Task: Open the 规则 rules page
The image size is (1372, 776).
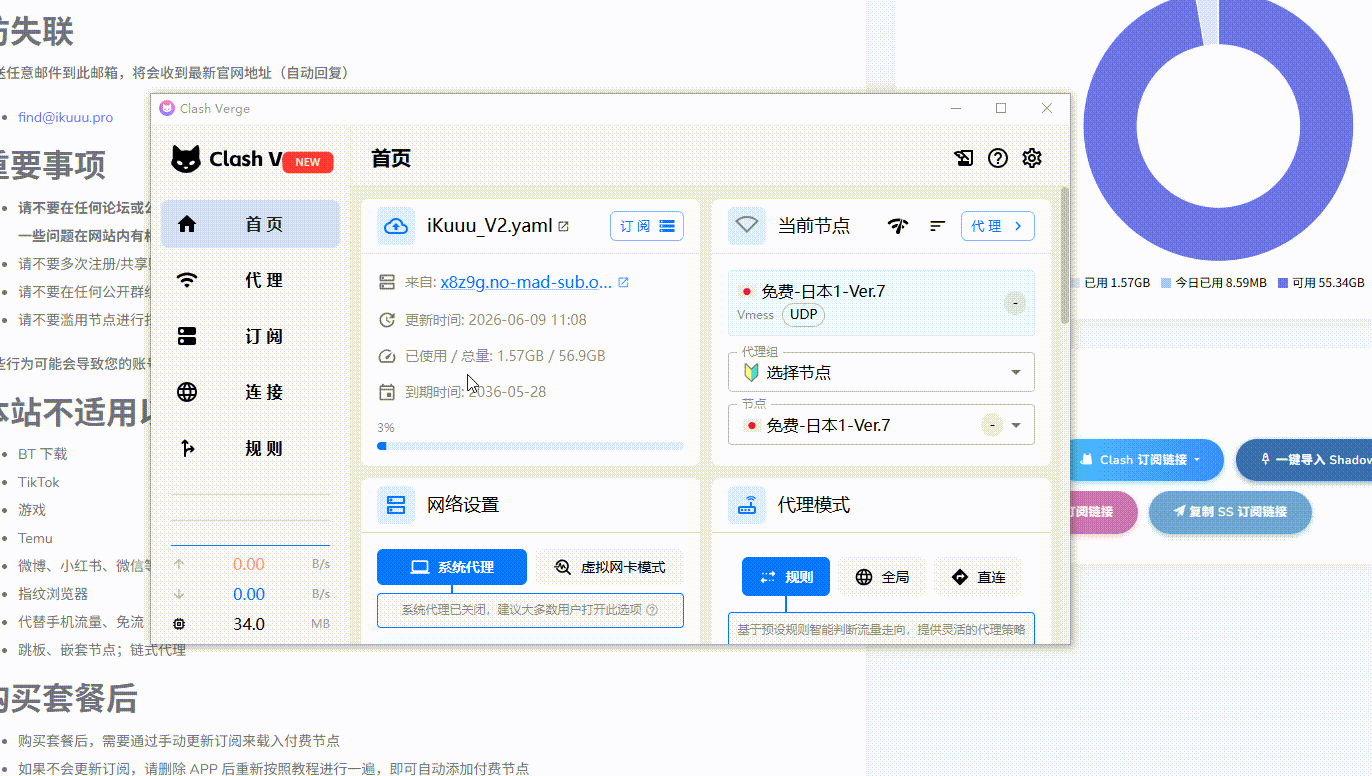Action: pyautogui.click(x=250, y=448)
